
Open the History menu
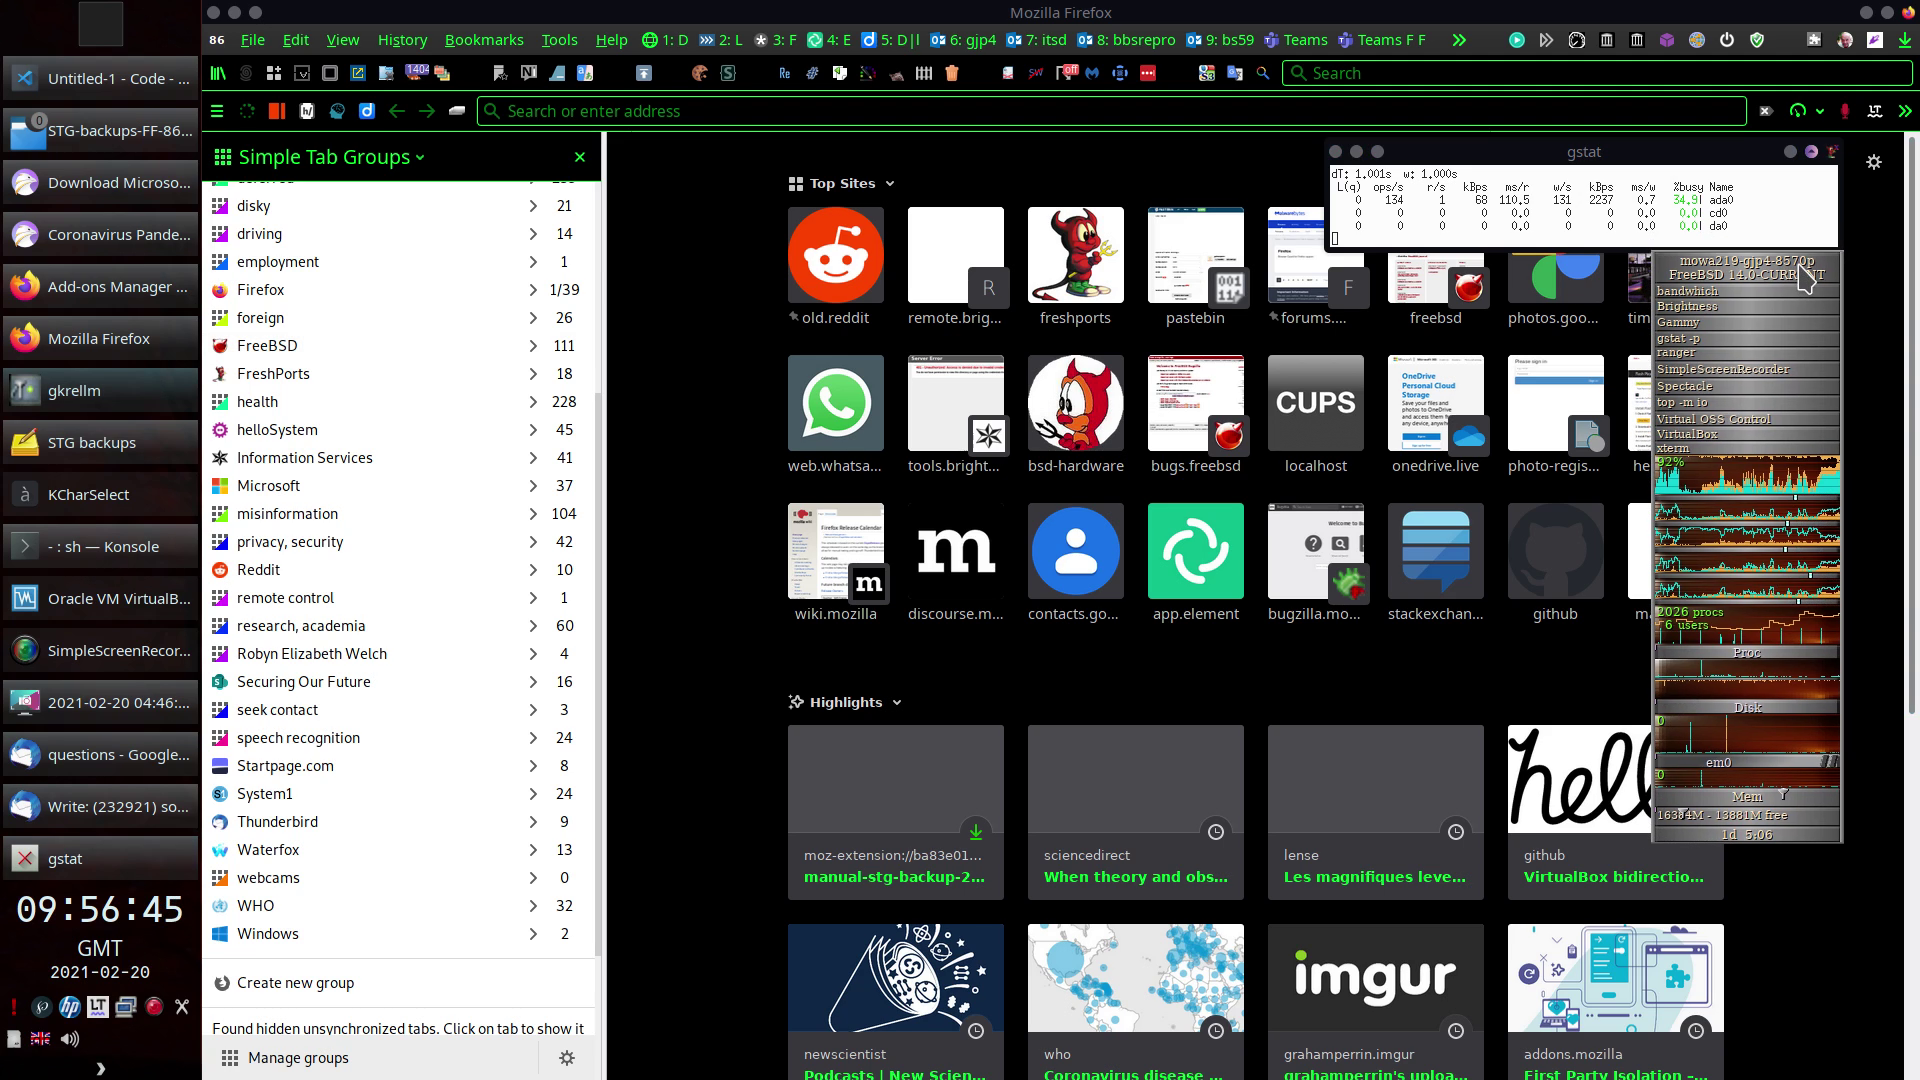(402, 40)
